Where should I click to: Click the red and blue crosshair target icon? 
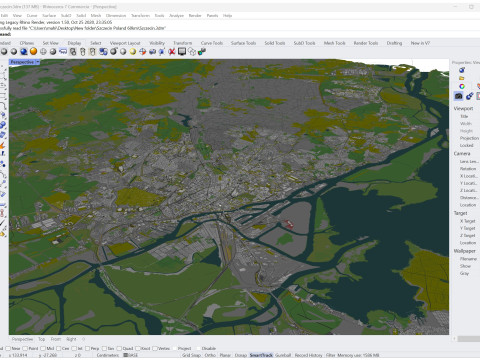[143, 51]
